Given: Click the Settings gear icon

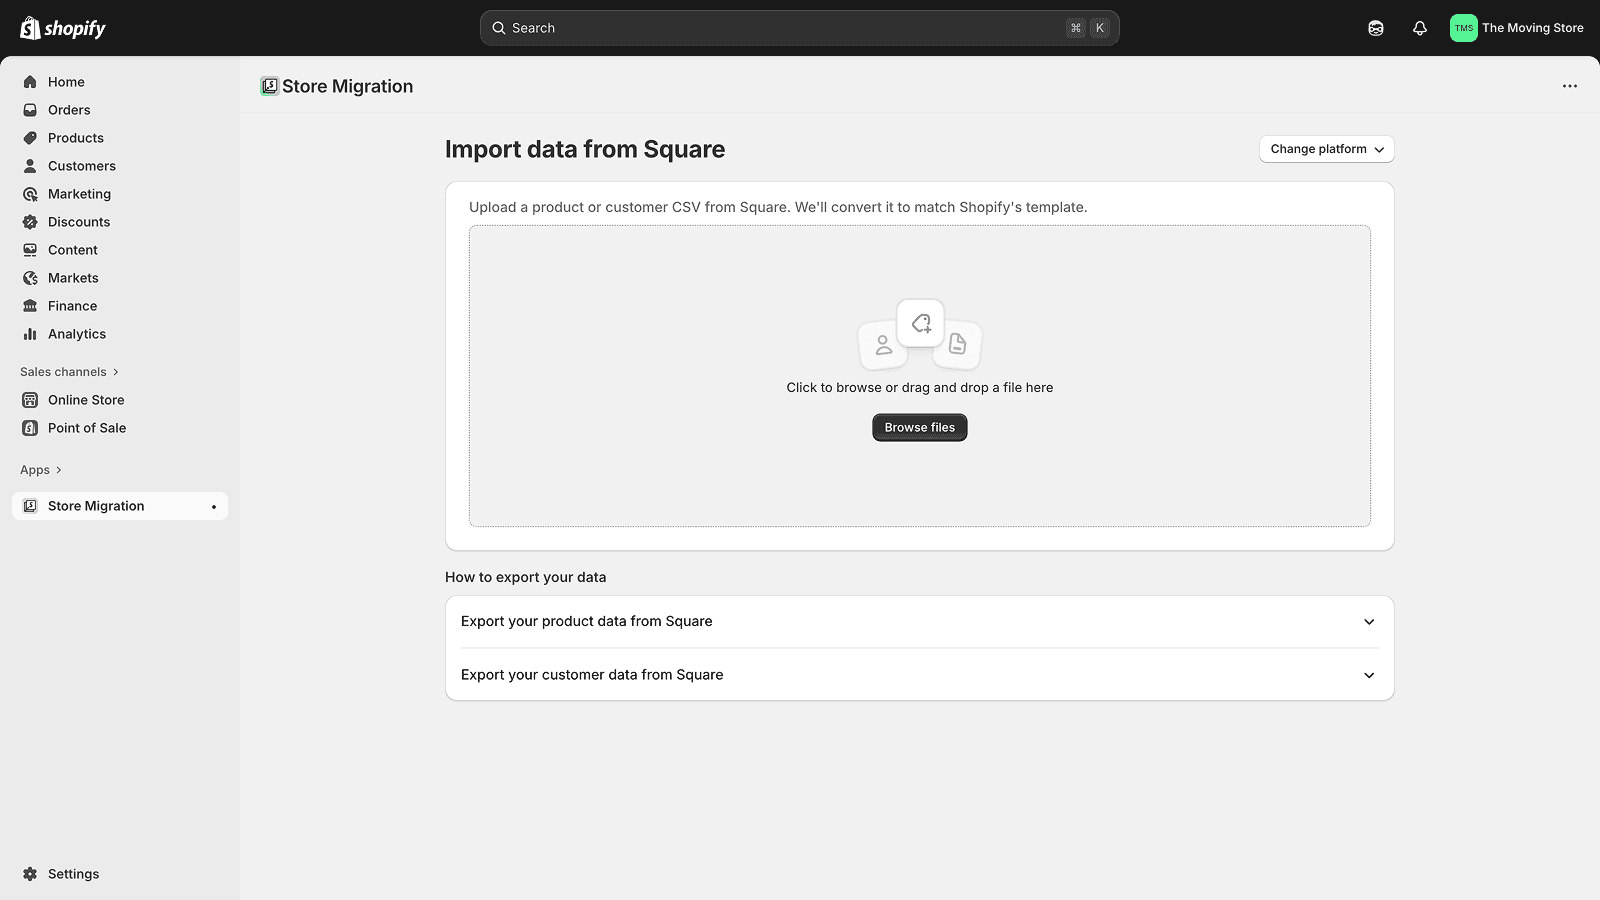Looking at the screenshot, I should point(30,874).
